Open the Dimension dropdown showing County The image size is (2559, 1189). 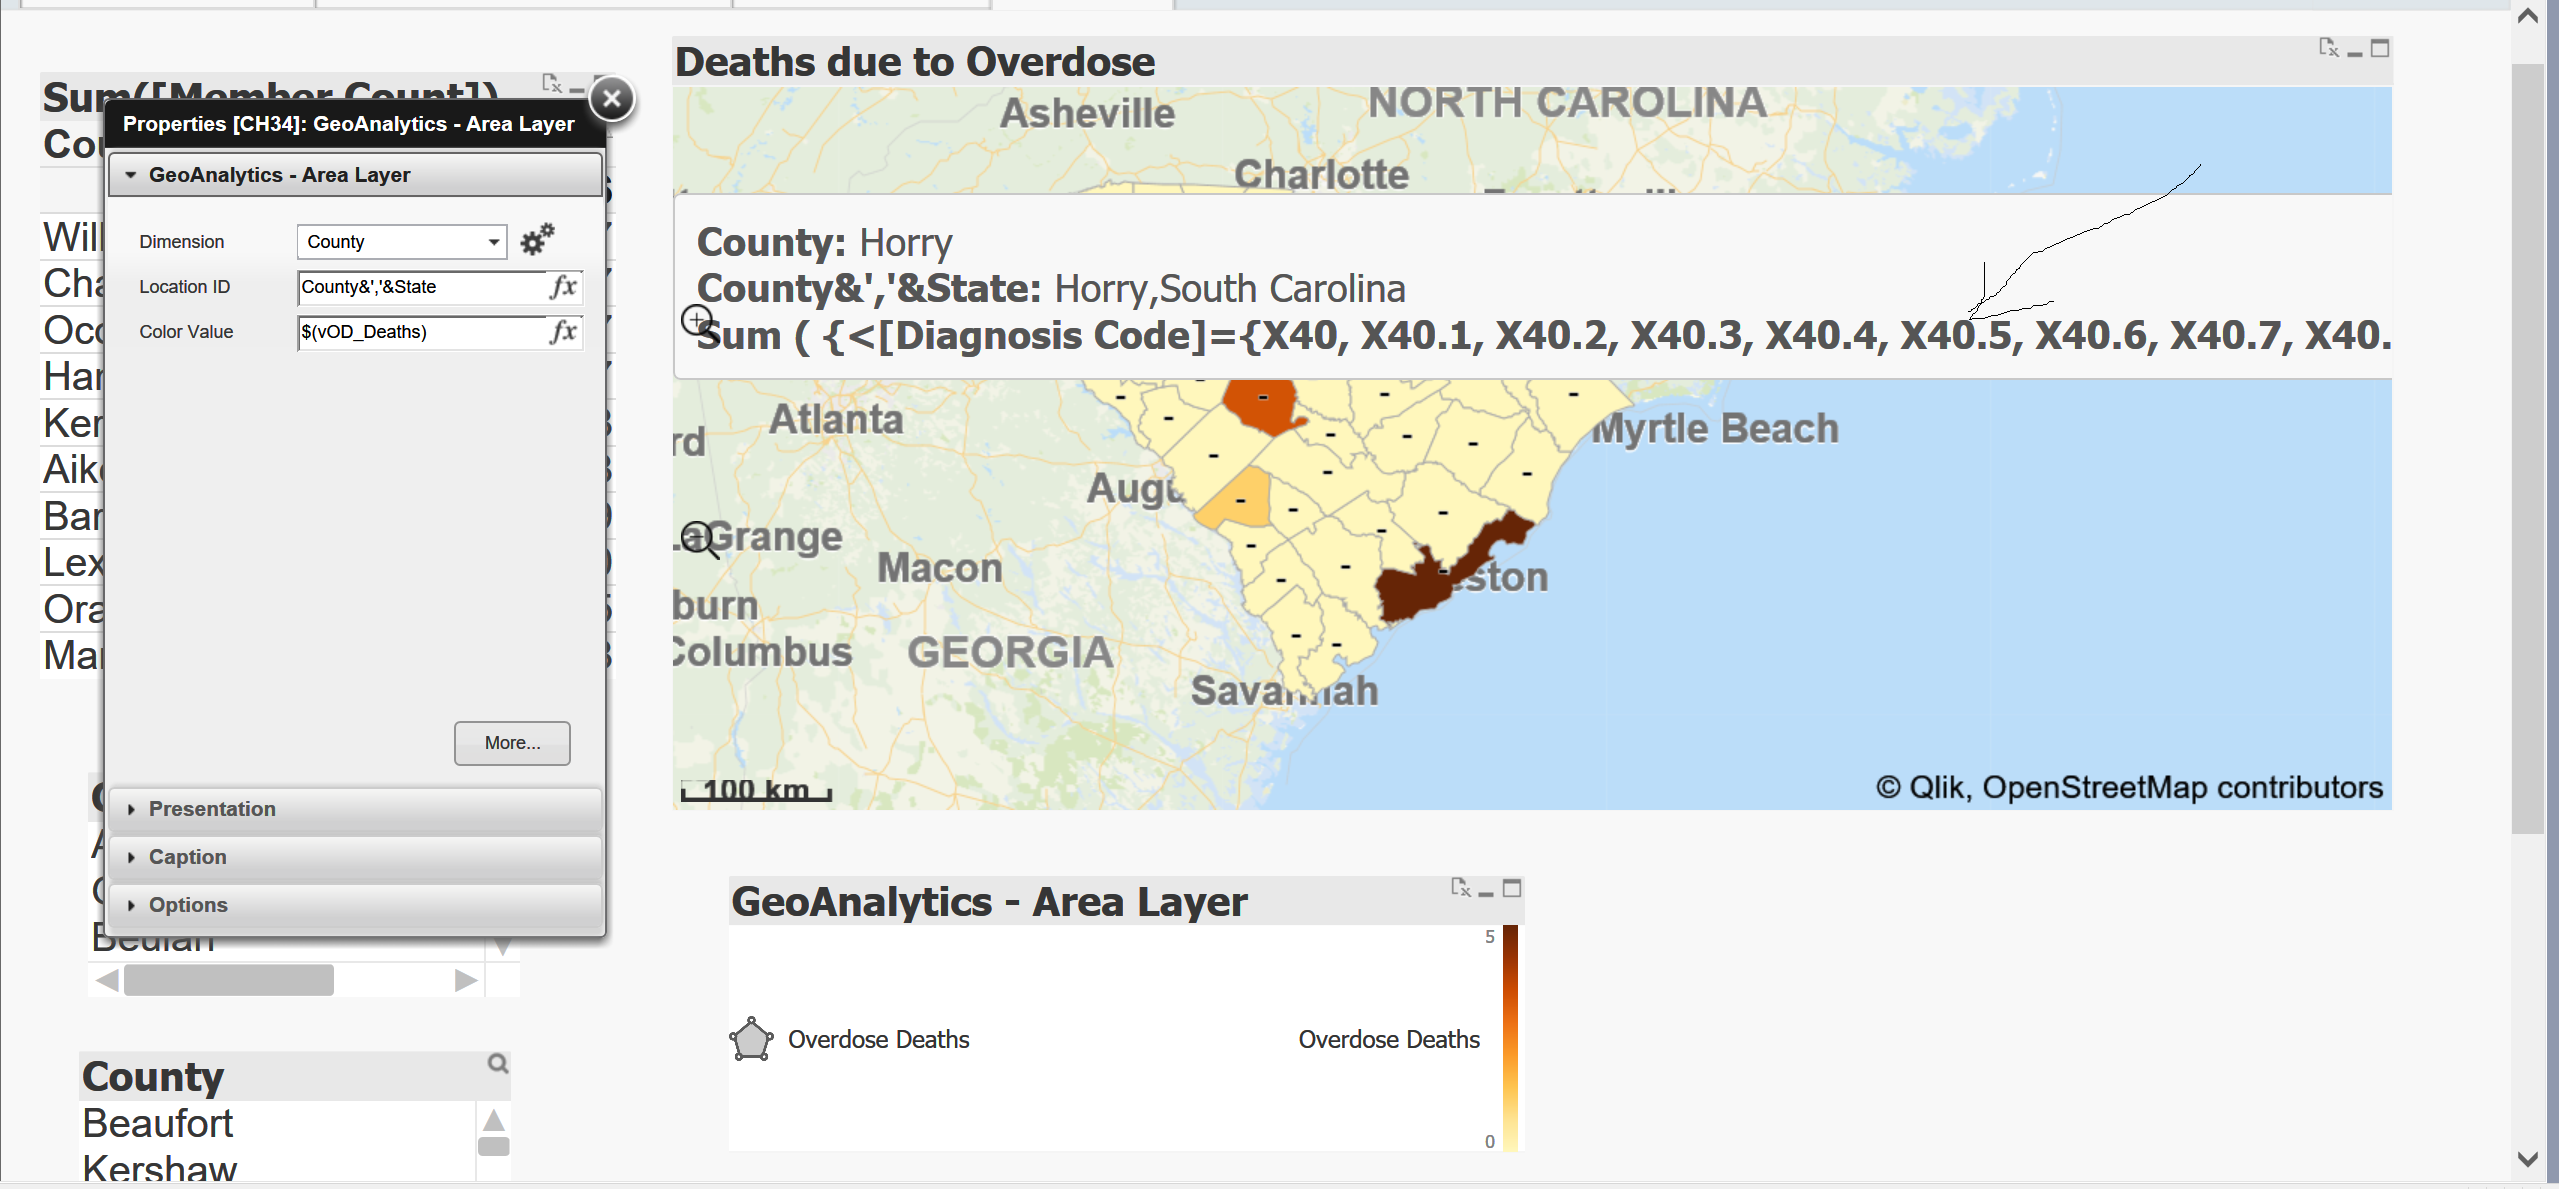pos(494,241)
